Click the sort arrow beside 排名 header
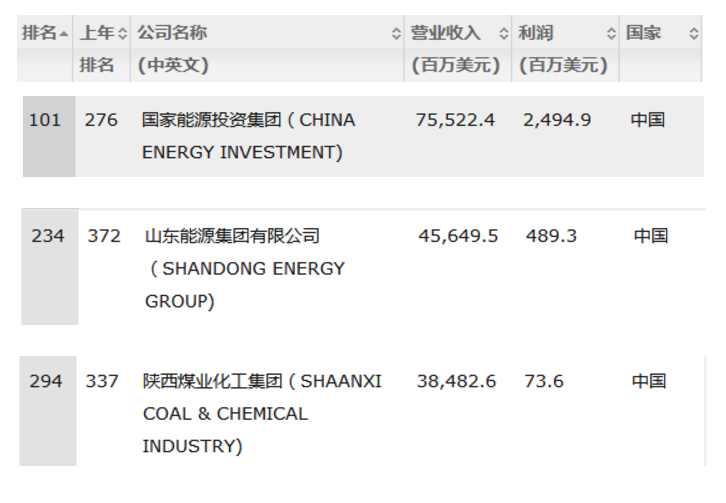 click(x=65, y=34)
